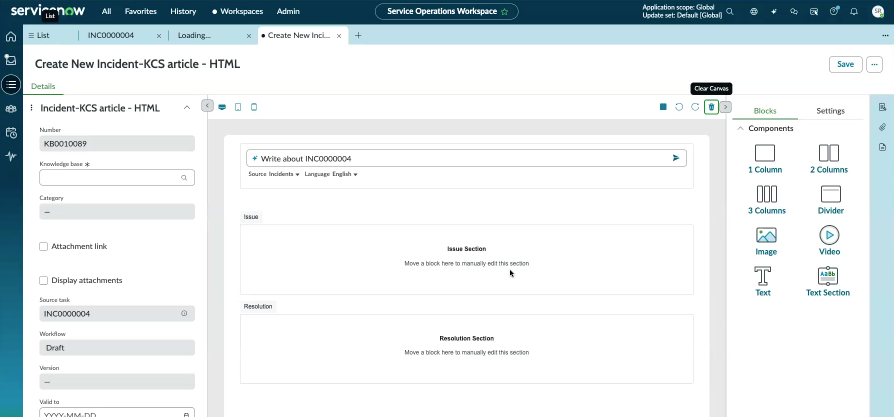Viewport: 894px width, 417px height.
Task: Open the calendar schedule icon in sidebar
Action: tap(10, 132)
